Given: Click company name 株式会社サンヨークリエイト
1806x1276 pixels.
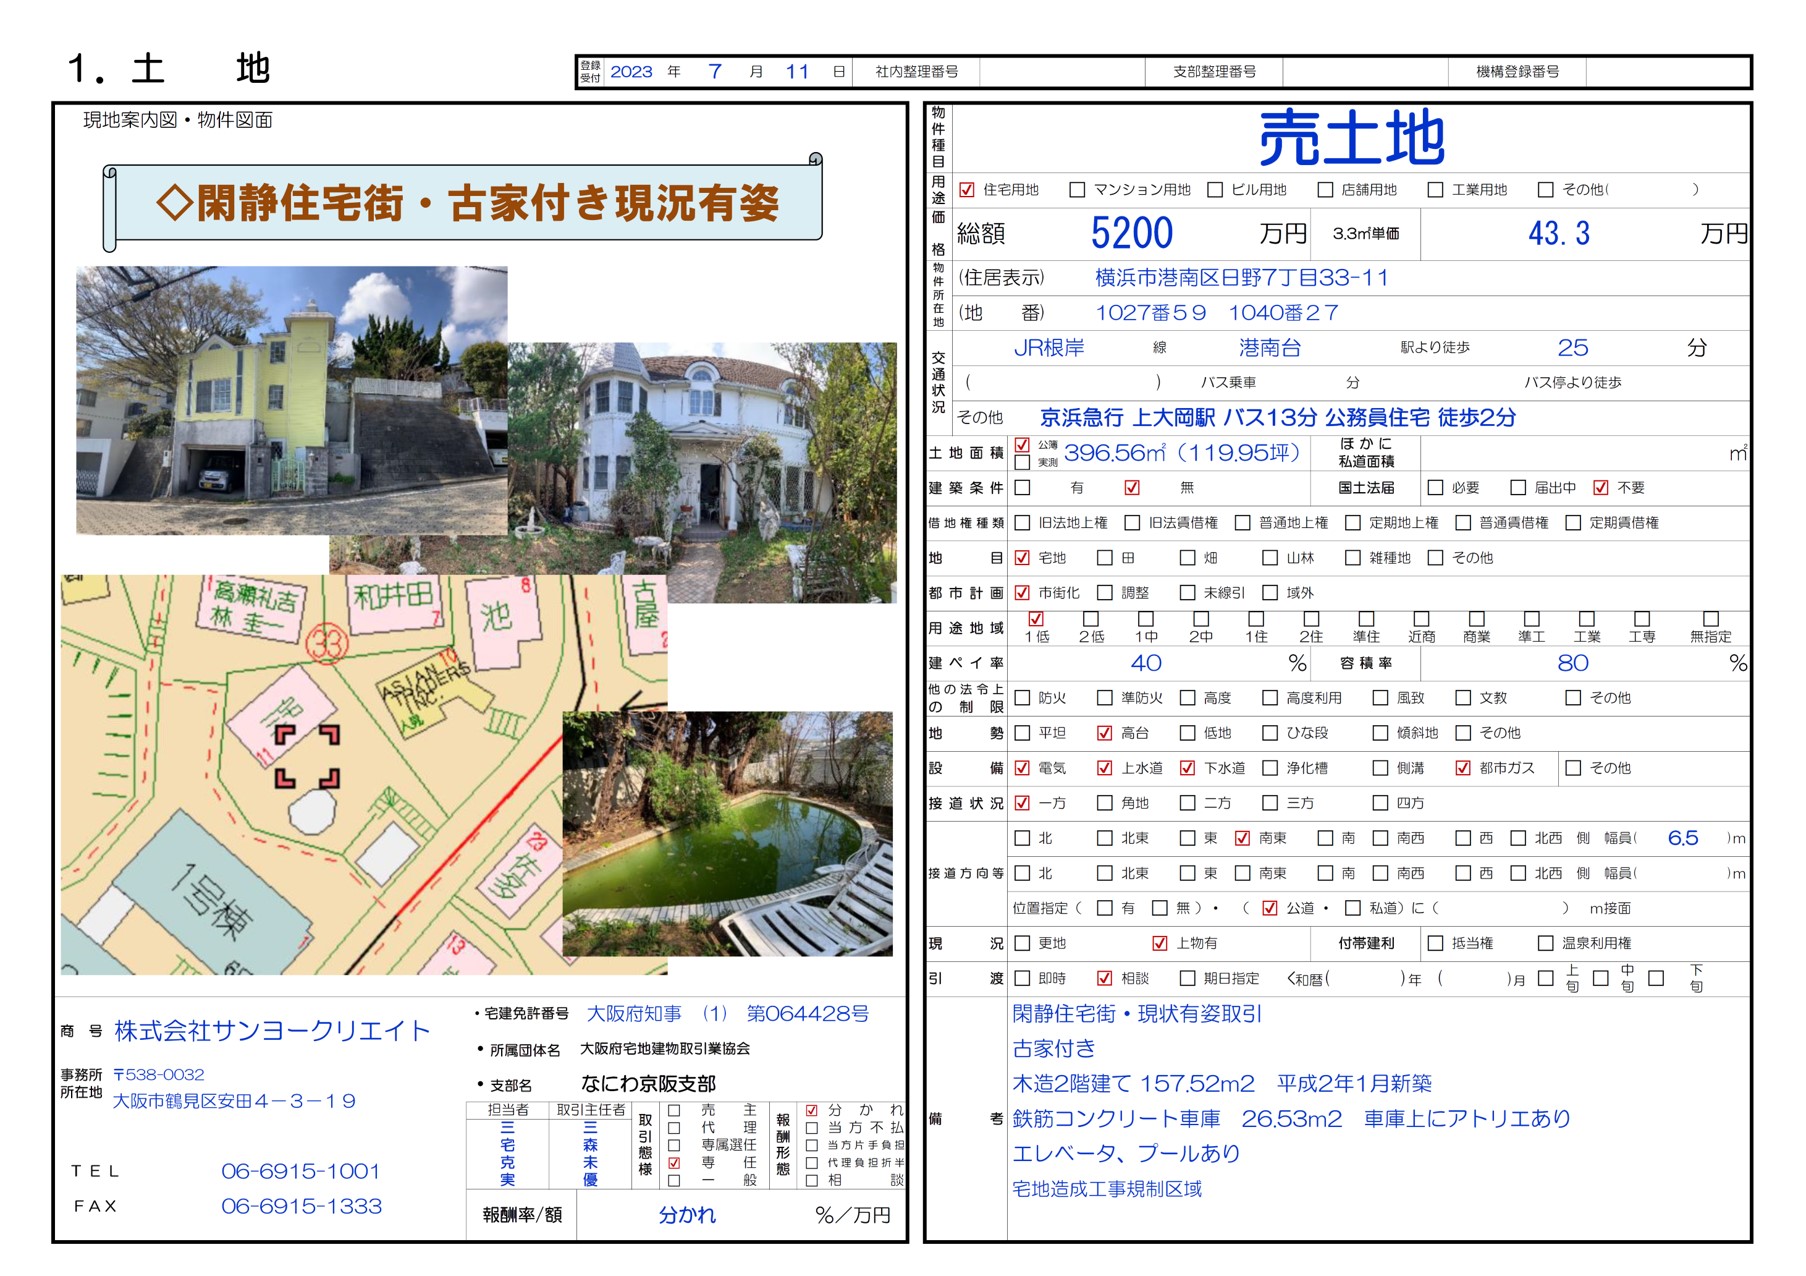Looking at the screenshot, I should 272,1031.
